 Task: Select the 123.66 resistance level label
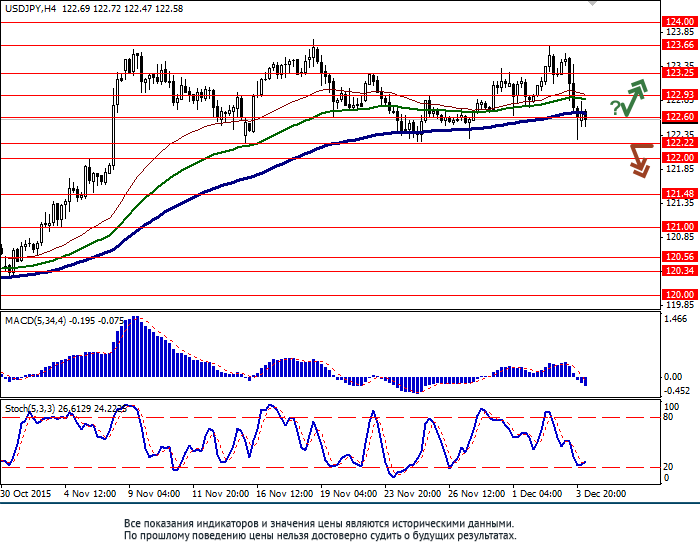[x=680, y=45]
